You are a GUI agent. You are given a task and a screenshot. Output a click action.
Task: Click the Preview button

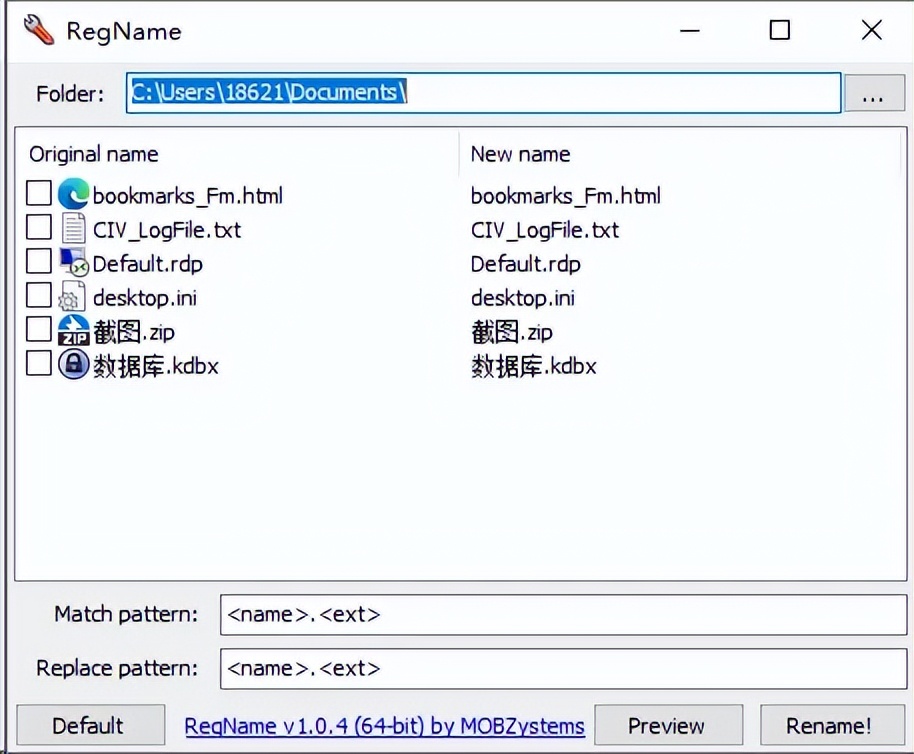pyautogui.click(x=667, y=725)
